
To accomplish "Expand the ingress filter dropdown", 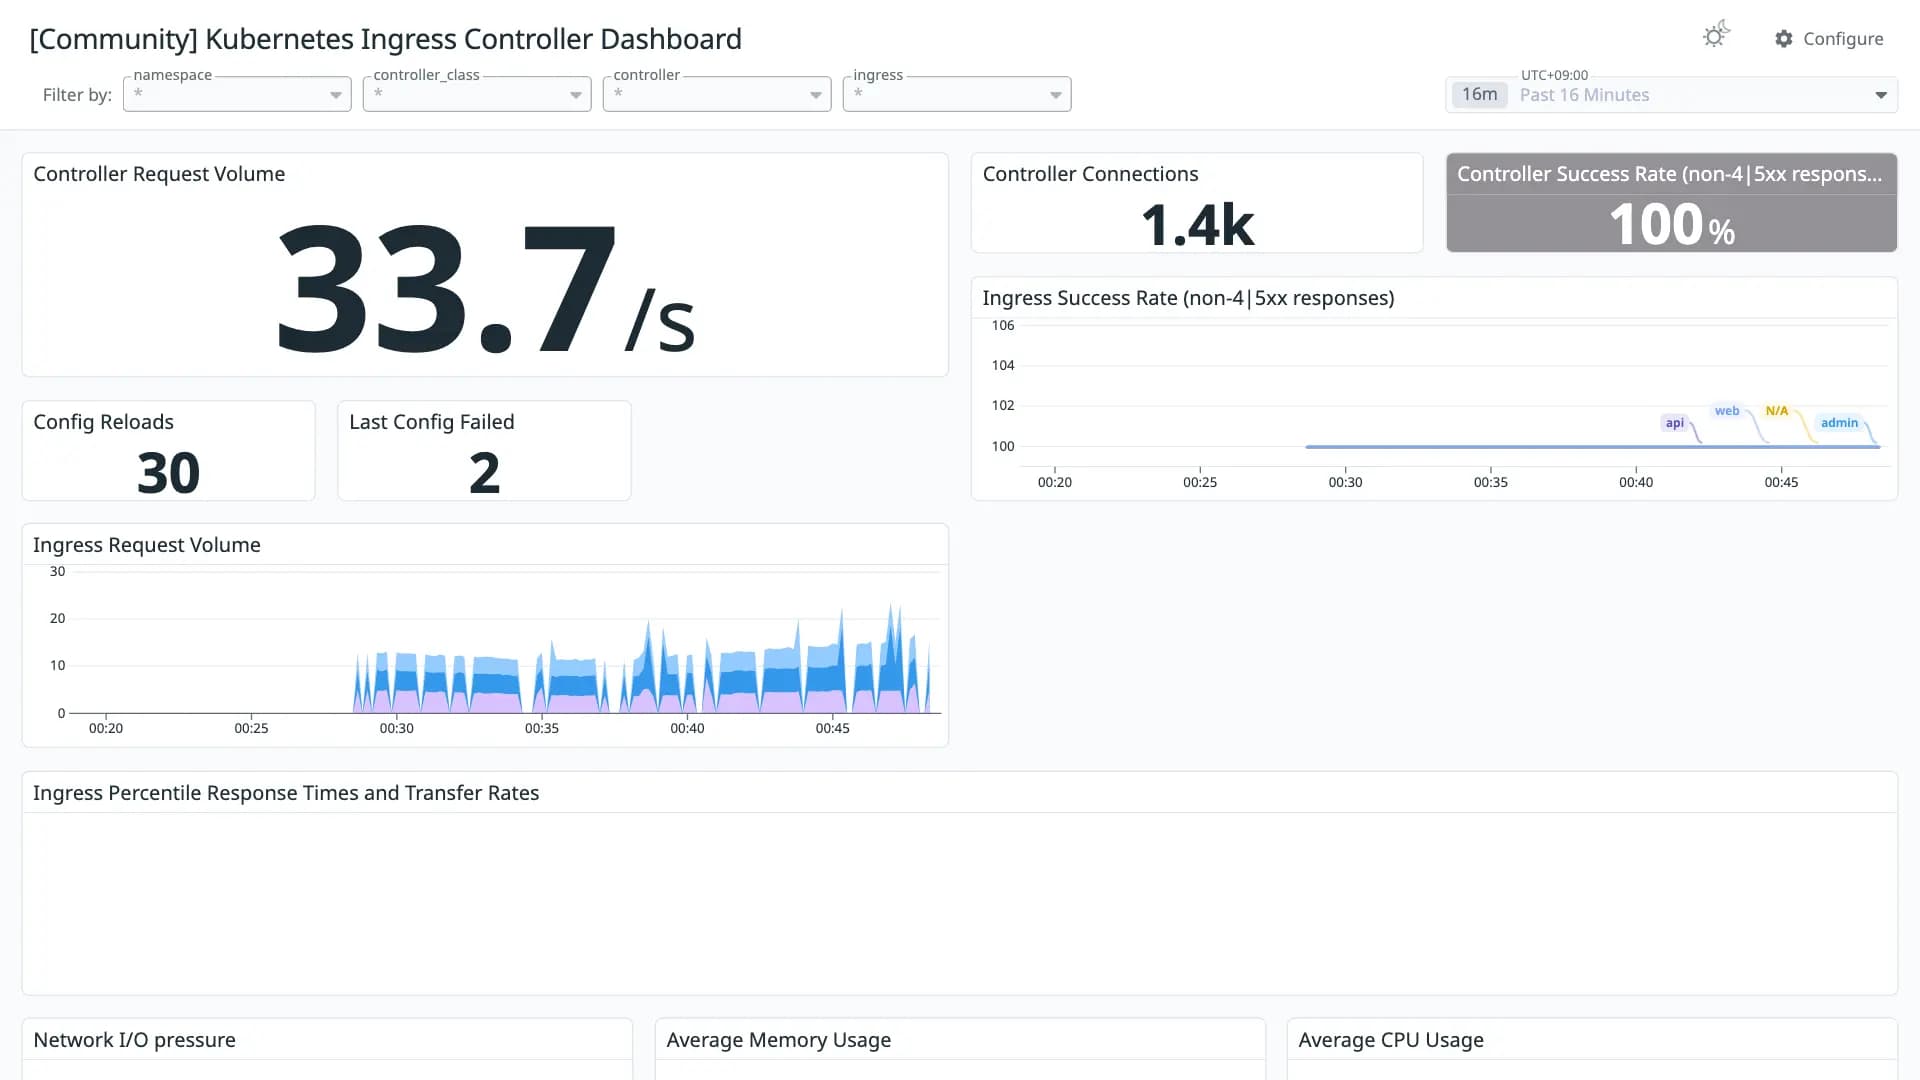I will click(957, 94).
